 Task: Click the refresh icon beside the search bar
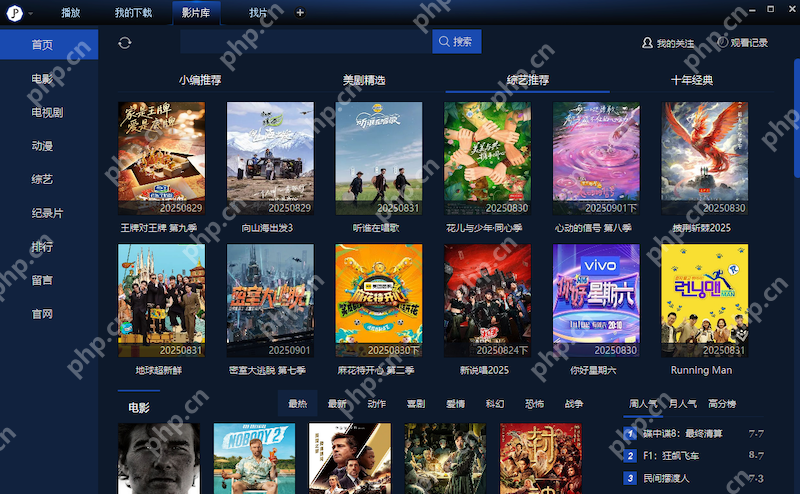click(125, 42)
